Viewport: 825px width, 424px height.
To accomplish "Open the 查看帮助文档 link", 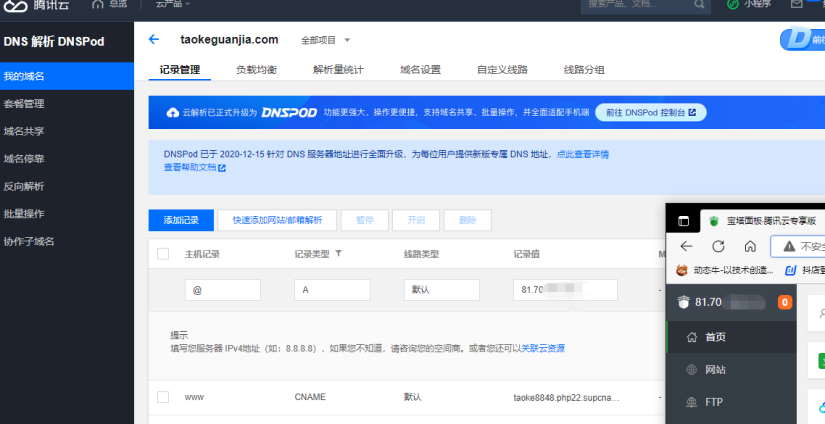I will click(x=194, y=167).
